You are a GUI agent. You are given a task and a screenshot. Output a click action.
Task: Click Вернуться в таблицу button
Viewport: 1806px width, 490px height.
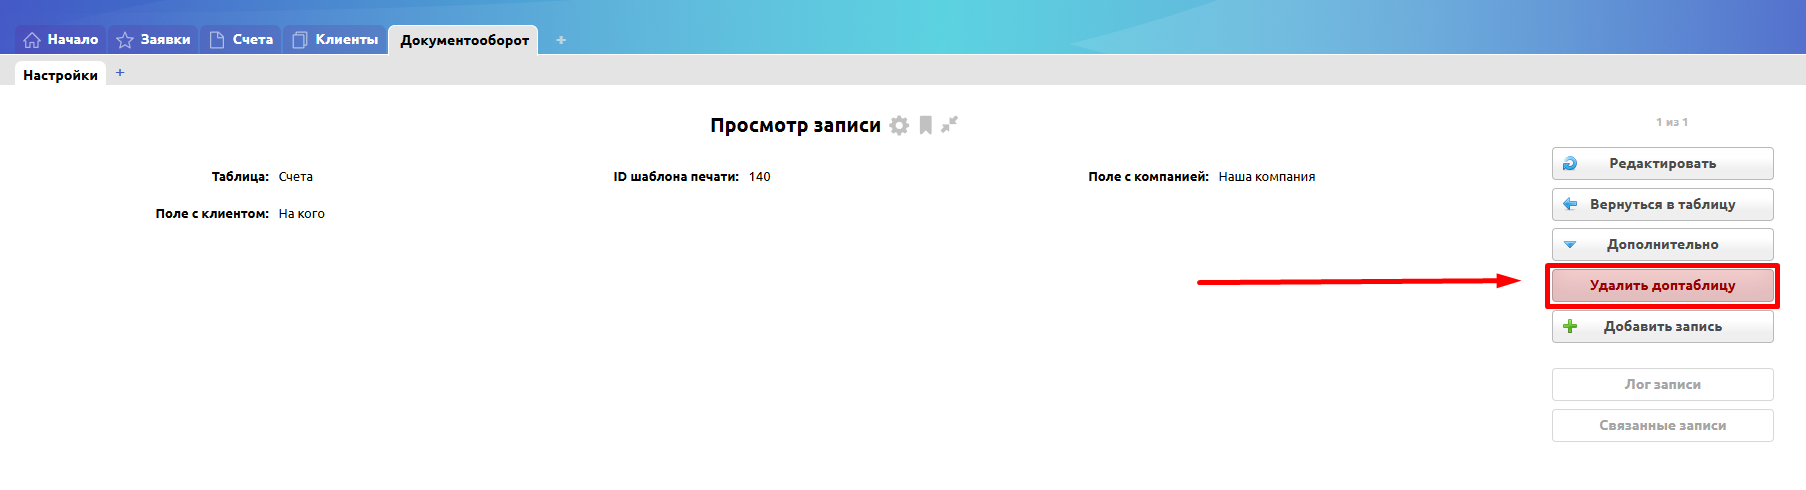(x=1662, y=204)
